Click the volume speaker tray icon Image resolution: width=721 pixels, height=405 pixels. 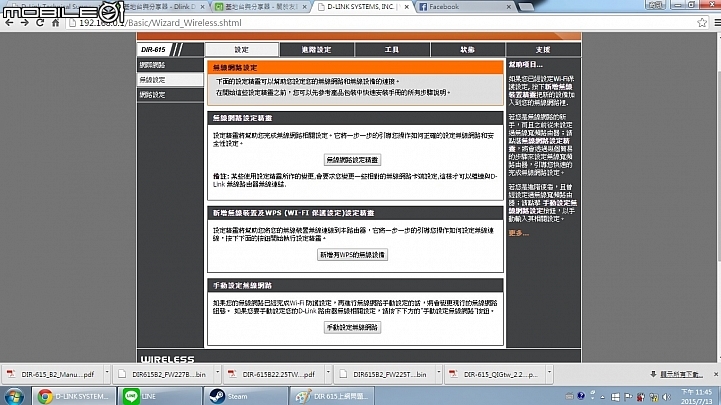[666, 396]
